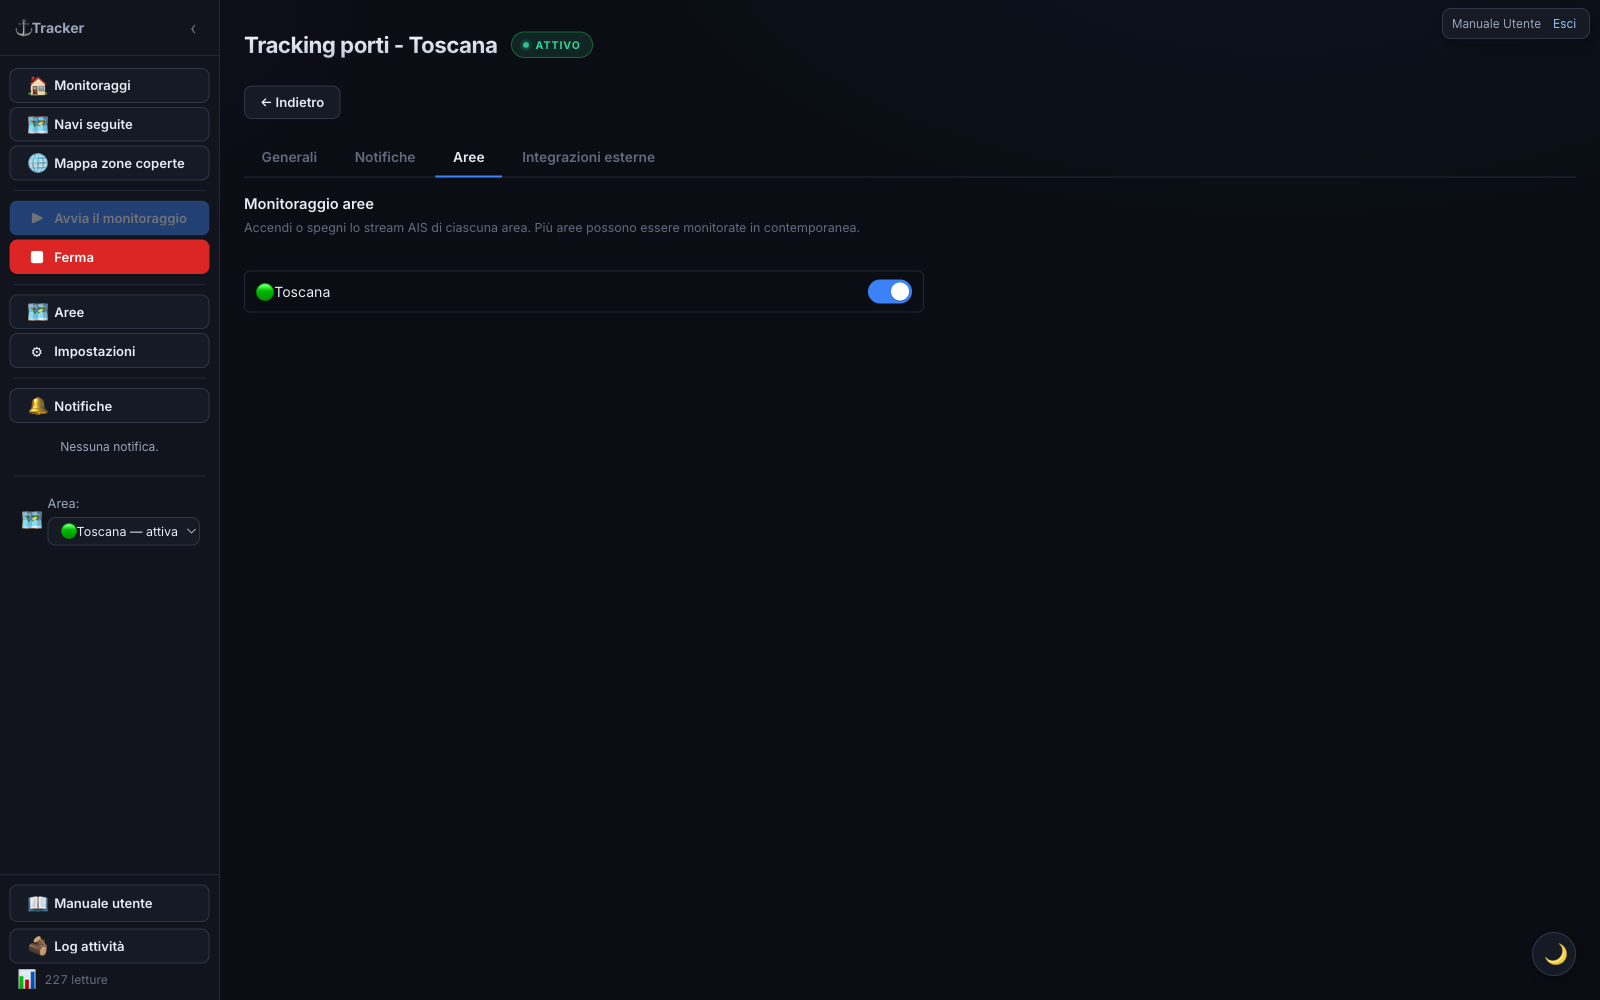Click the gear icon for Impostazioni

coord(37,352)
